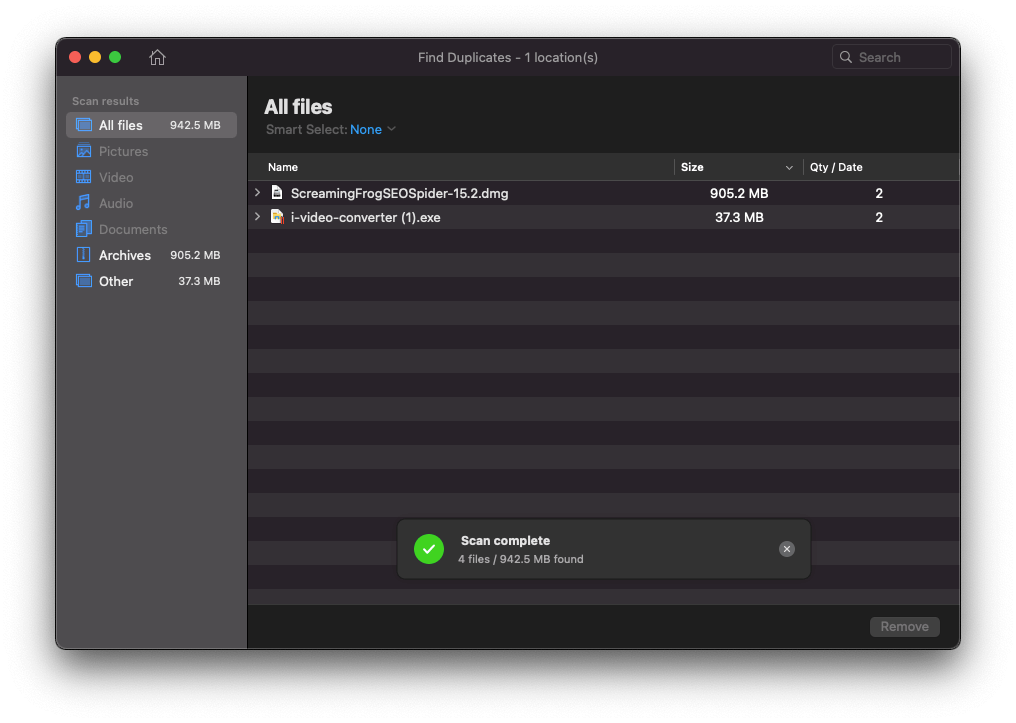The width and height of the screenshot is (1016, 723).
Task: Select i-video-converter (1).exe file name
Action: 365,217
